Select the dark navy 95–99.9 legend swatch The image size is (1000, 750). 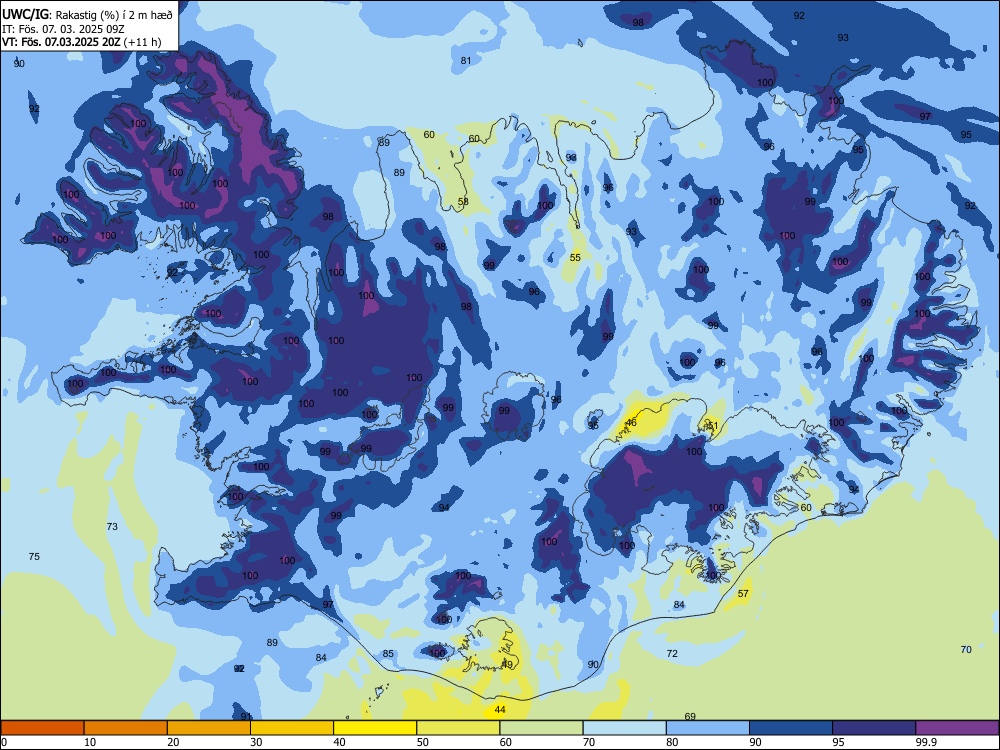(874, 728)
